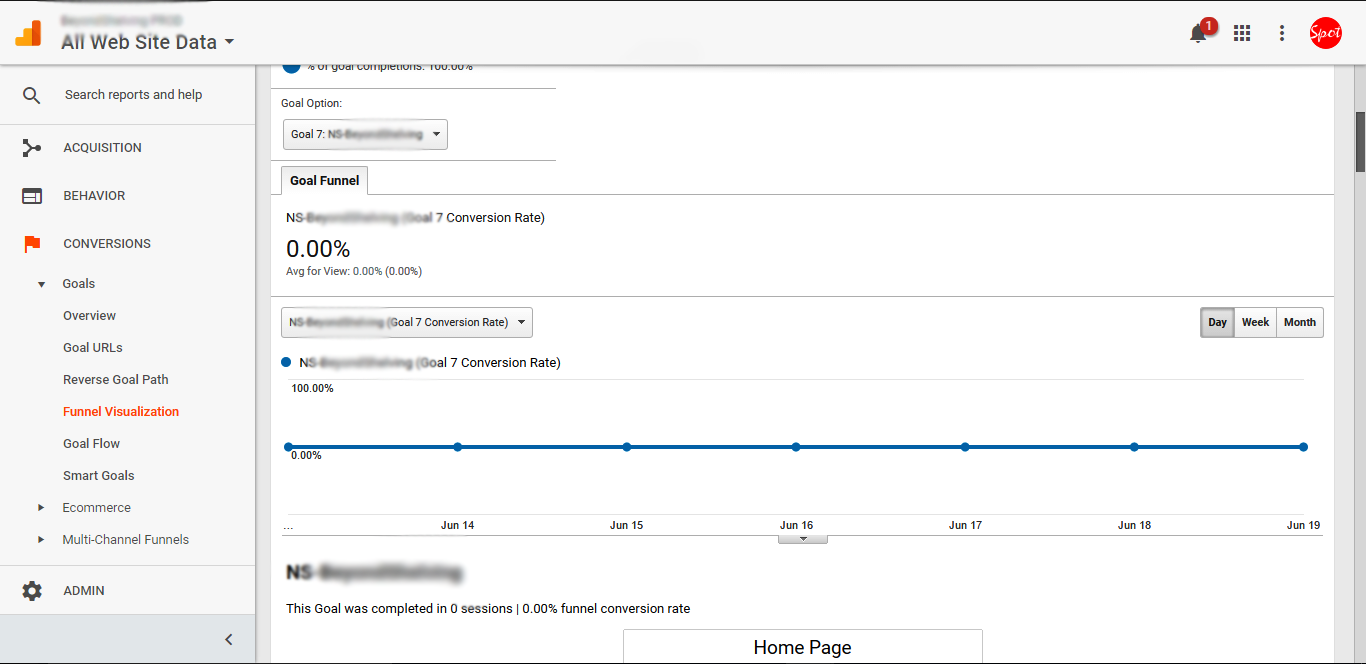
Task: Open the notifications bell
Action: [1198, 34]
